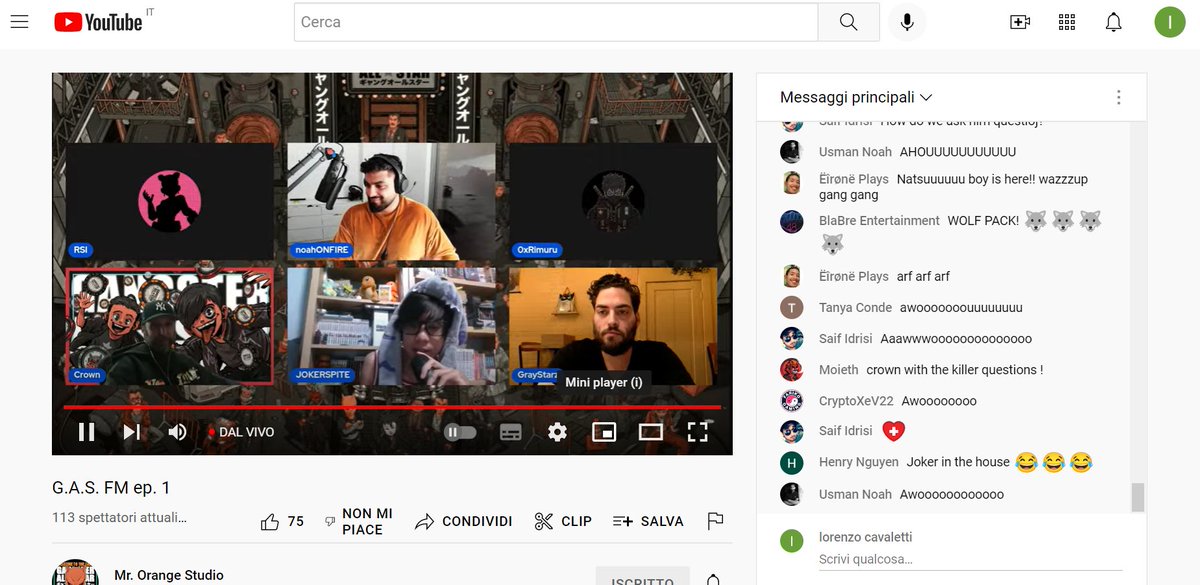1200x585 pixels.
Task: Toggle the autoplay switch
Action: [460, 432]
